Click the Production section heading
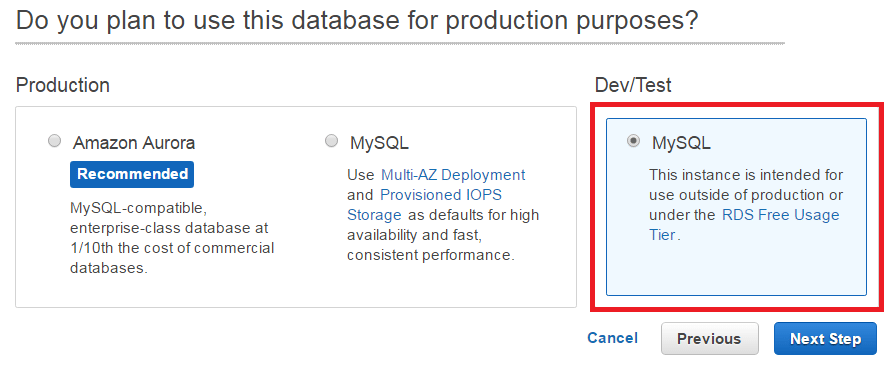892x365 pixels. click(x=63, y=85)
